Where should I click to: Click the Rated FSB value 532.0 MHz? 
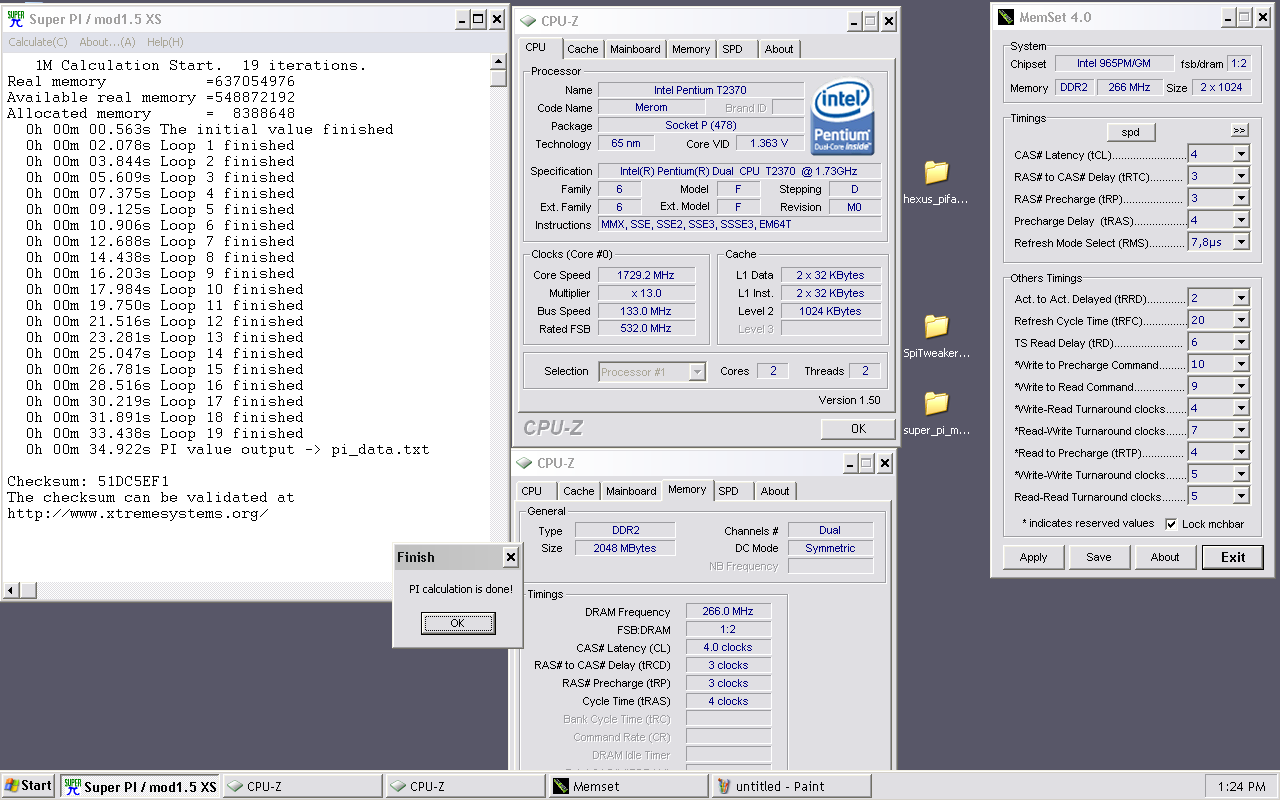[645, 329]
